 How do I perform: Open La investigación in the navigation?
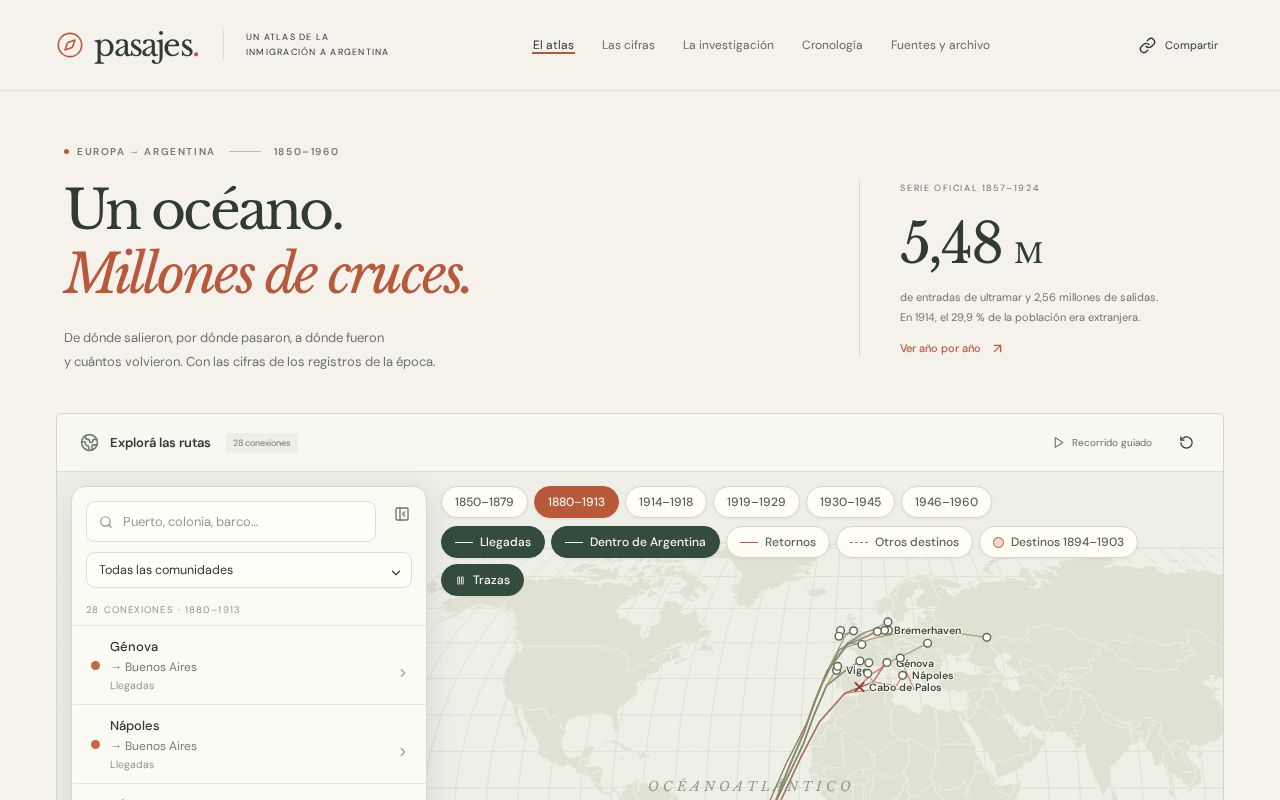tap(728, 45)
